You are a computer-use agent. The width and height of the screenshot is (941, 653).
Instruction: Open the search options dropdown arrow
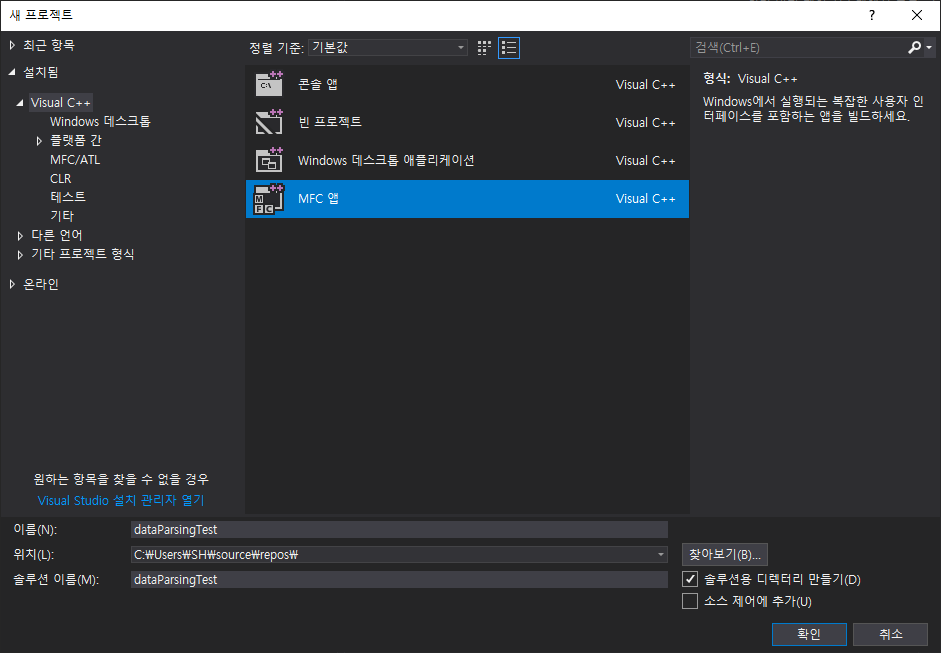(929, 47)
